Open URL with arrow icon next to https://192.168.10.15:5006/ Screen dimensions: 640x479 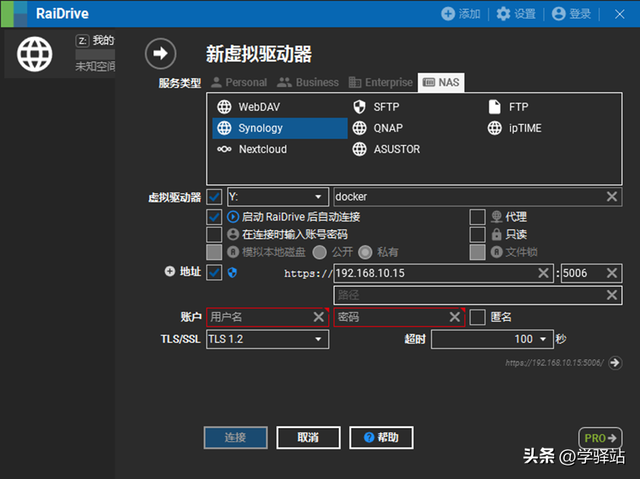tap(615, 362)
